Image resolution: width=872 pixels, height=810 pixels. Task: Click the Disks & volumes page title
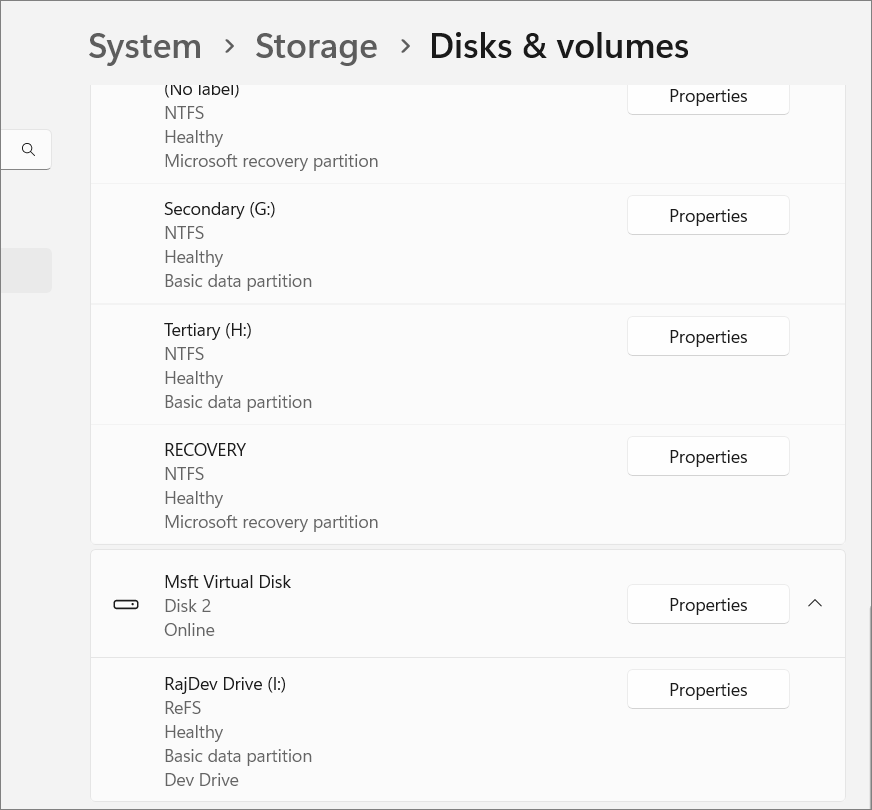coord(558,46)
